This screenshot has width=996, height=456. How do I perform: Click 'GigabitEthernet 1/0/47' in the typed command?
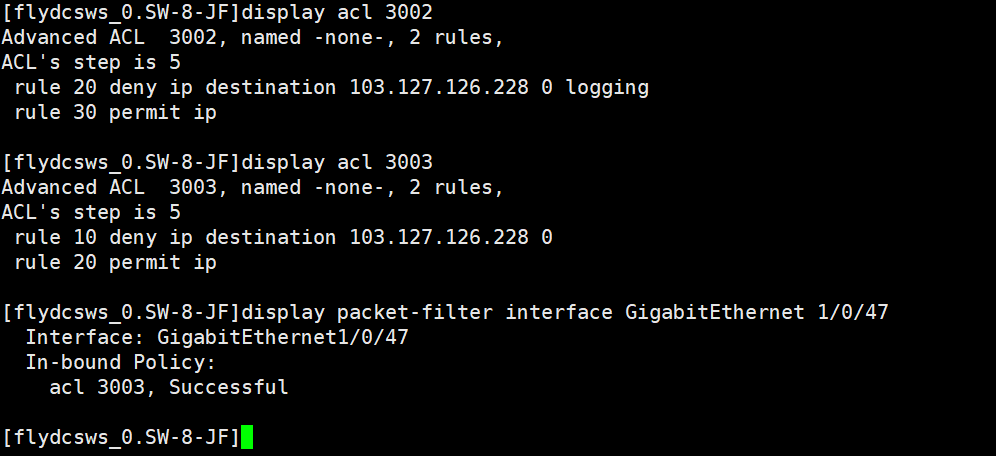757,313
